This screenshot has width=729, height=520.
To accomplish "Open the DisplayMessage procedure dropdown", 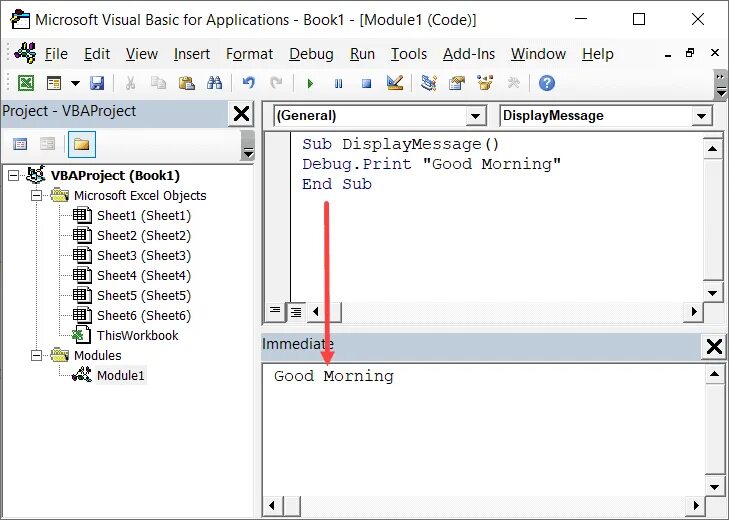I will point(702,116).
